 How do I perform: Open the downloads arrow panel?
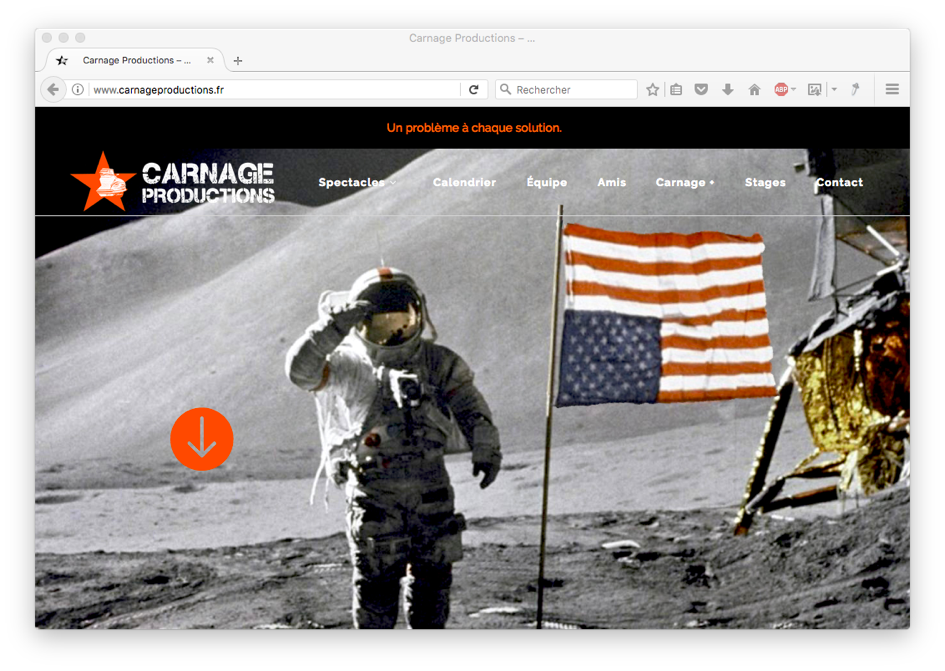(727, 90)
